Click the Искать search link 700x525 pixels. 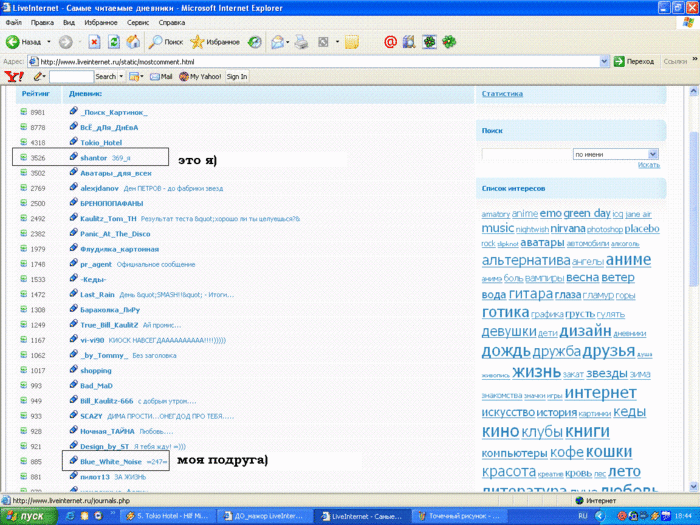pos(649,165)
